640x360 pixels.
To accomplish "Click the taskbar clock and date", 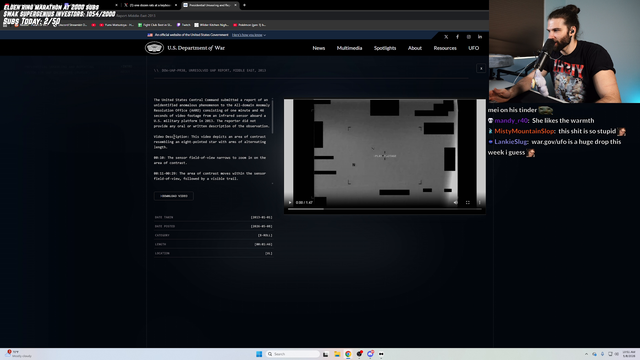I will pyautogui.click(x=629, y=354).
